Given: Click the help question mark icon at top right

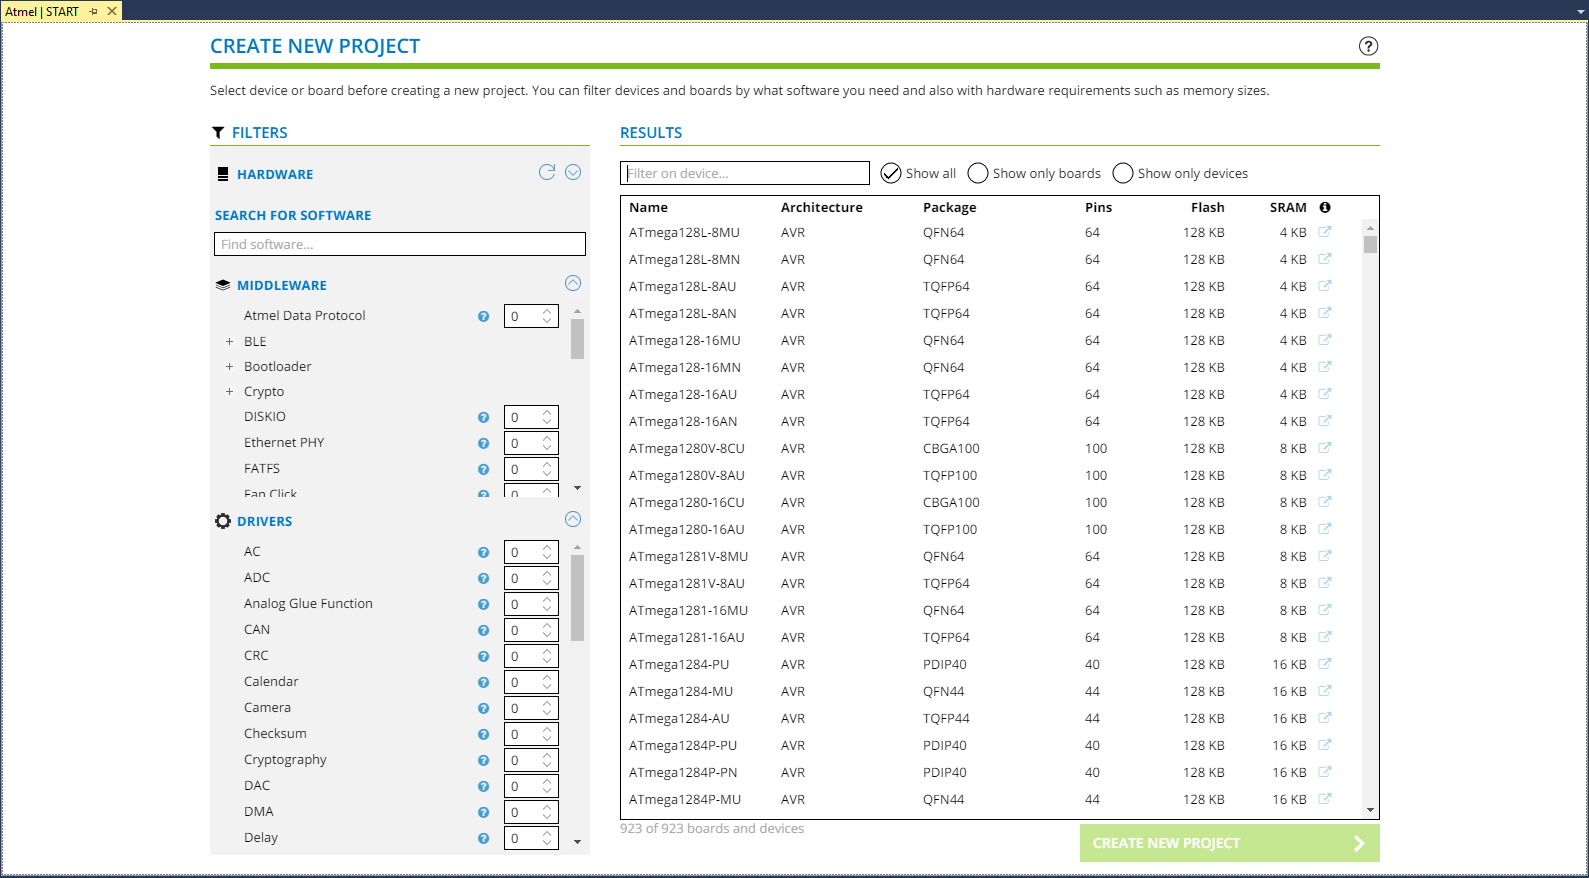Looking at the screenshot, I should [x=1368, y=46].
